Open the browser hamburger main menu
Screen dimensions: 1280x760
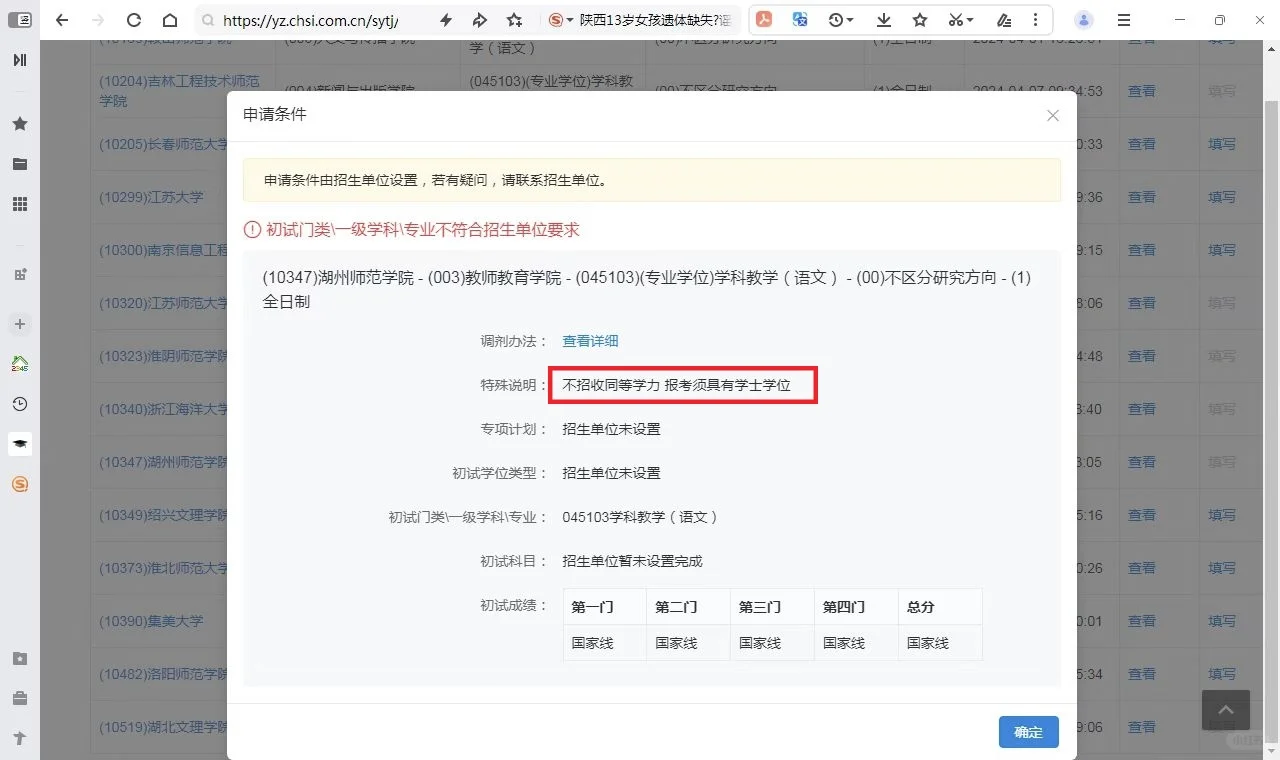coord(1124,20)
